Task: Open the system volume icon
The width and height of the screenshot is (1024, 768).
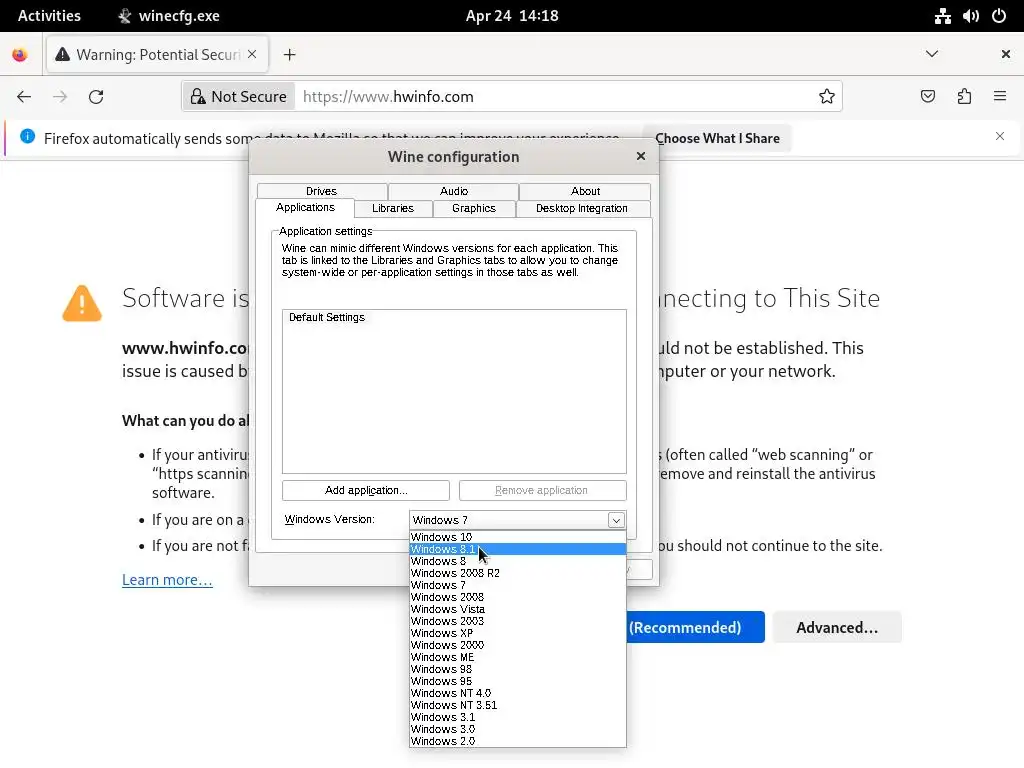Action: pyautogui.click(x=970, y=16)
